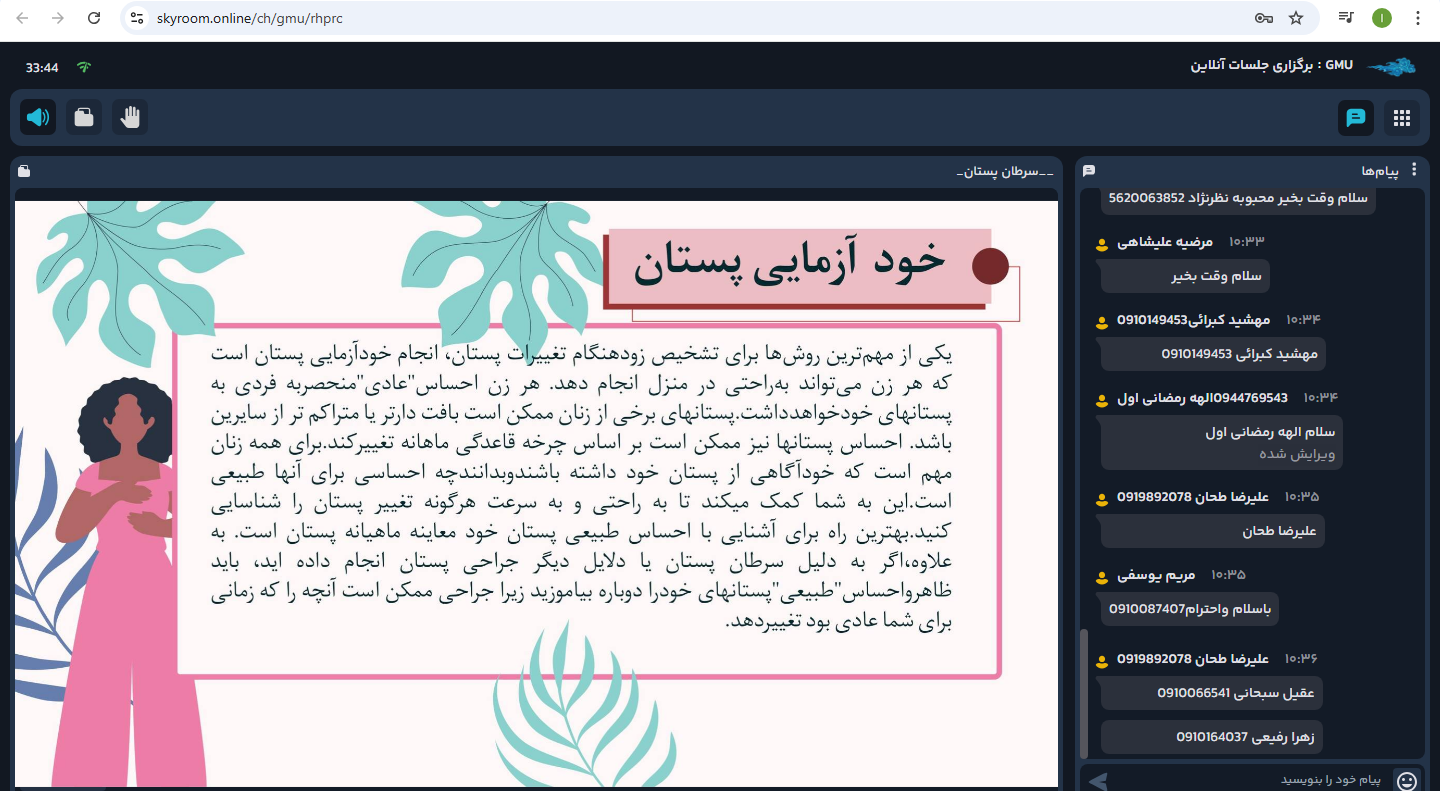Reload the Skyroom page
1440x791 pixels.
click(x=93, y=17)
